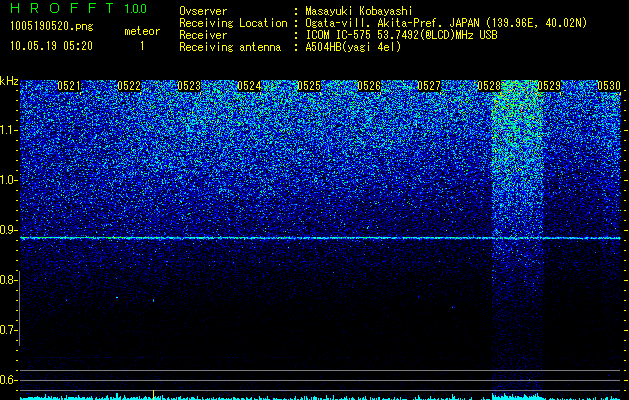
Task: Click the 0522 time marker
Action: click(x=129, y=86)
